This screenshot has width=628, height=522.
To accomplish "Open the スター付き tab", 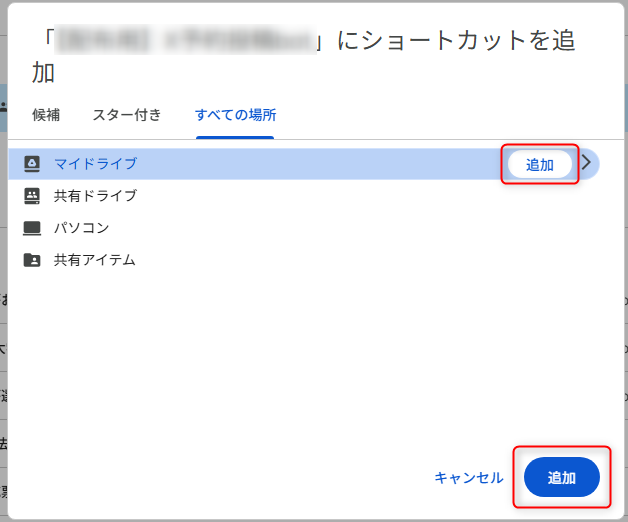I will [x=127, y=115].
